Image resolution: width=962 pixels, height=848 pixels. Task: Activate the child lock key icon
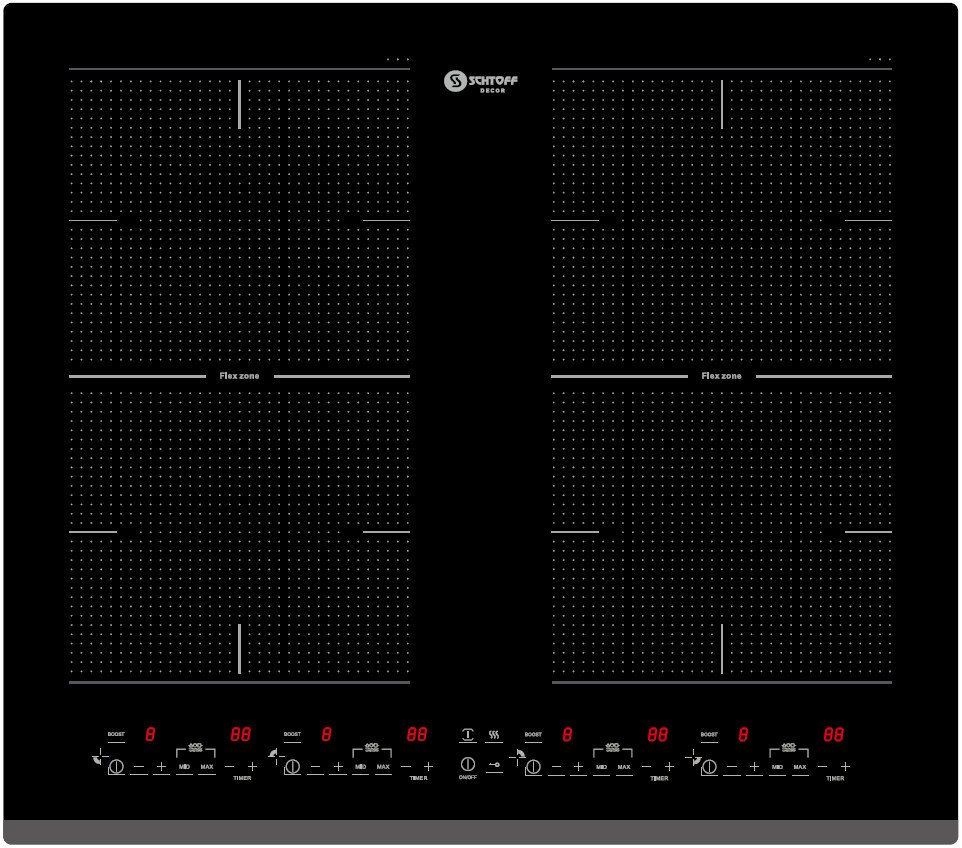click(494, 765)
